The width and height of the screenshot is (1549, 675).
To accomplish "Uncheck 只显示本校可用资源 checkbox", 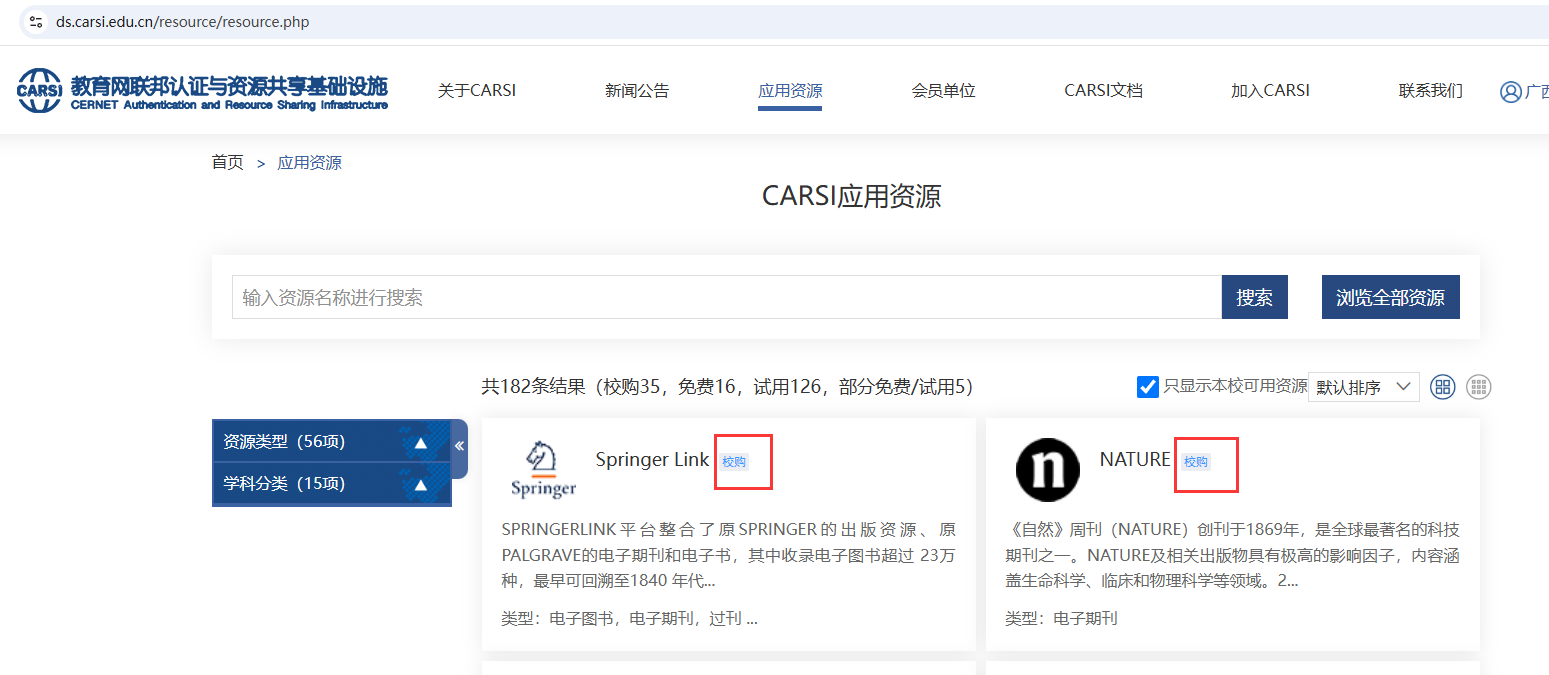I will click(x=1148, y=387).
